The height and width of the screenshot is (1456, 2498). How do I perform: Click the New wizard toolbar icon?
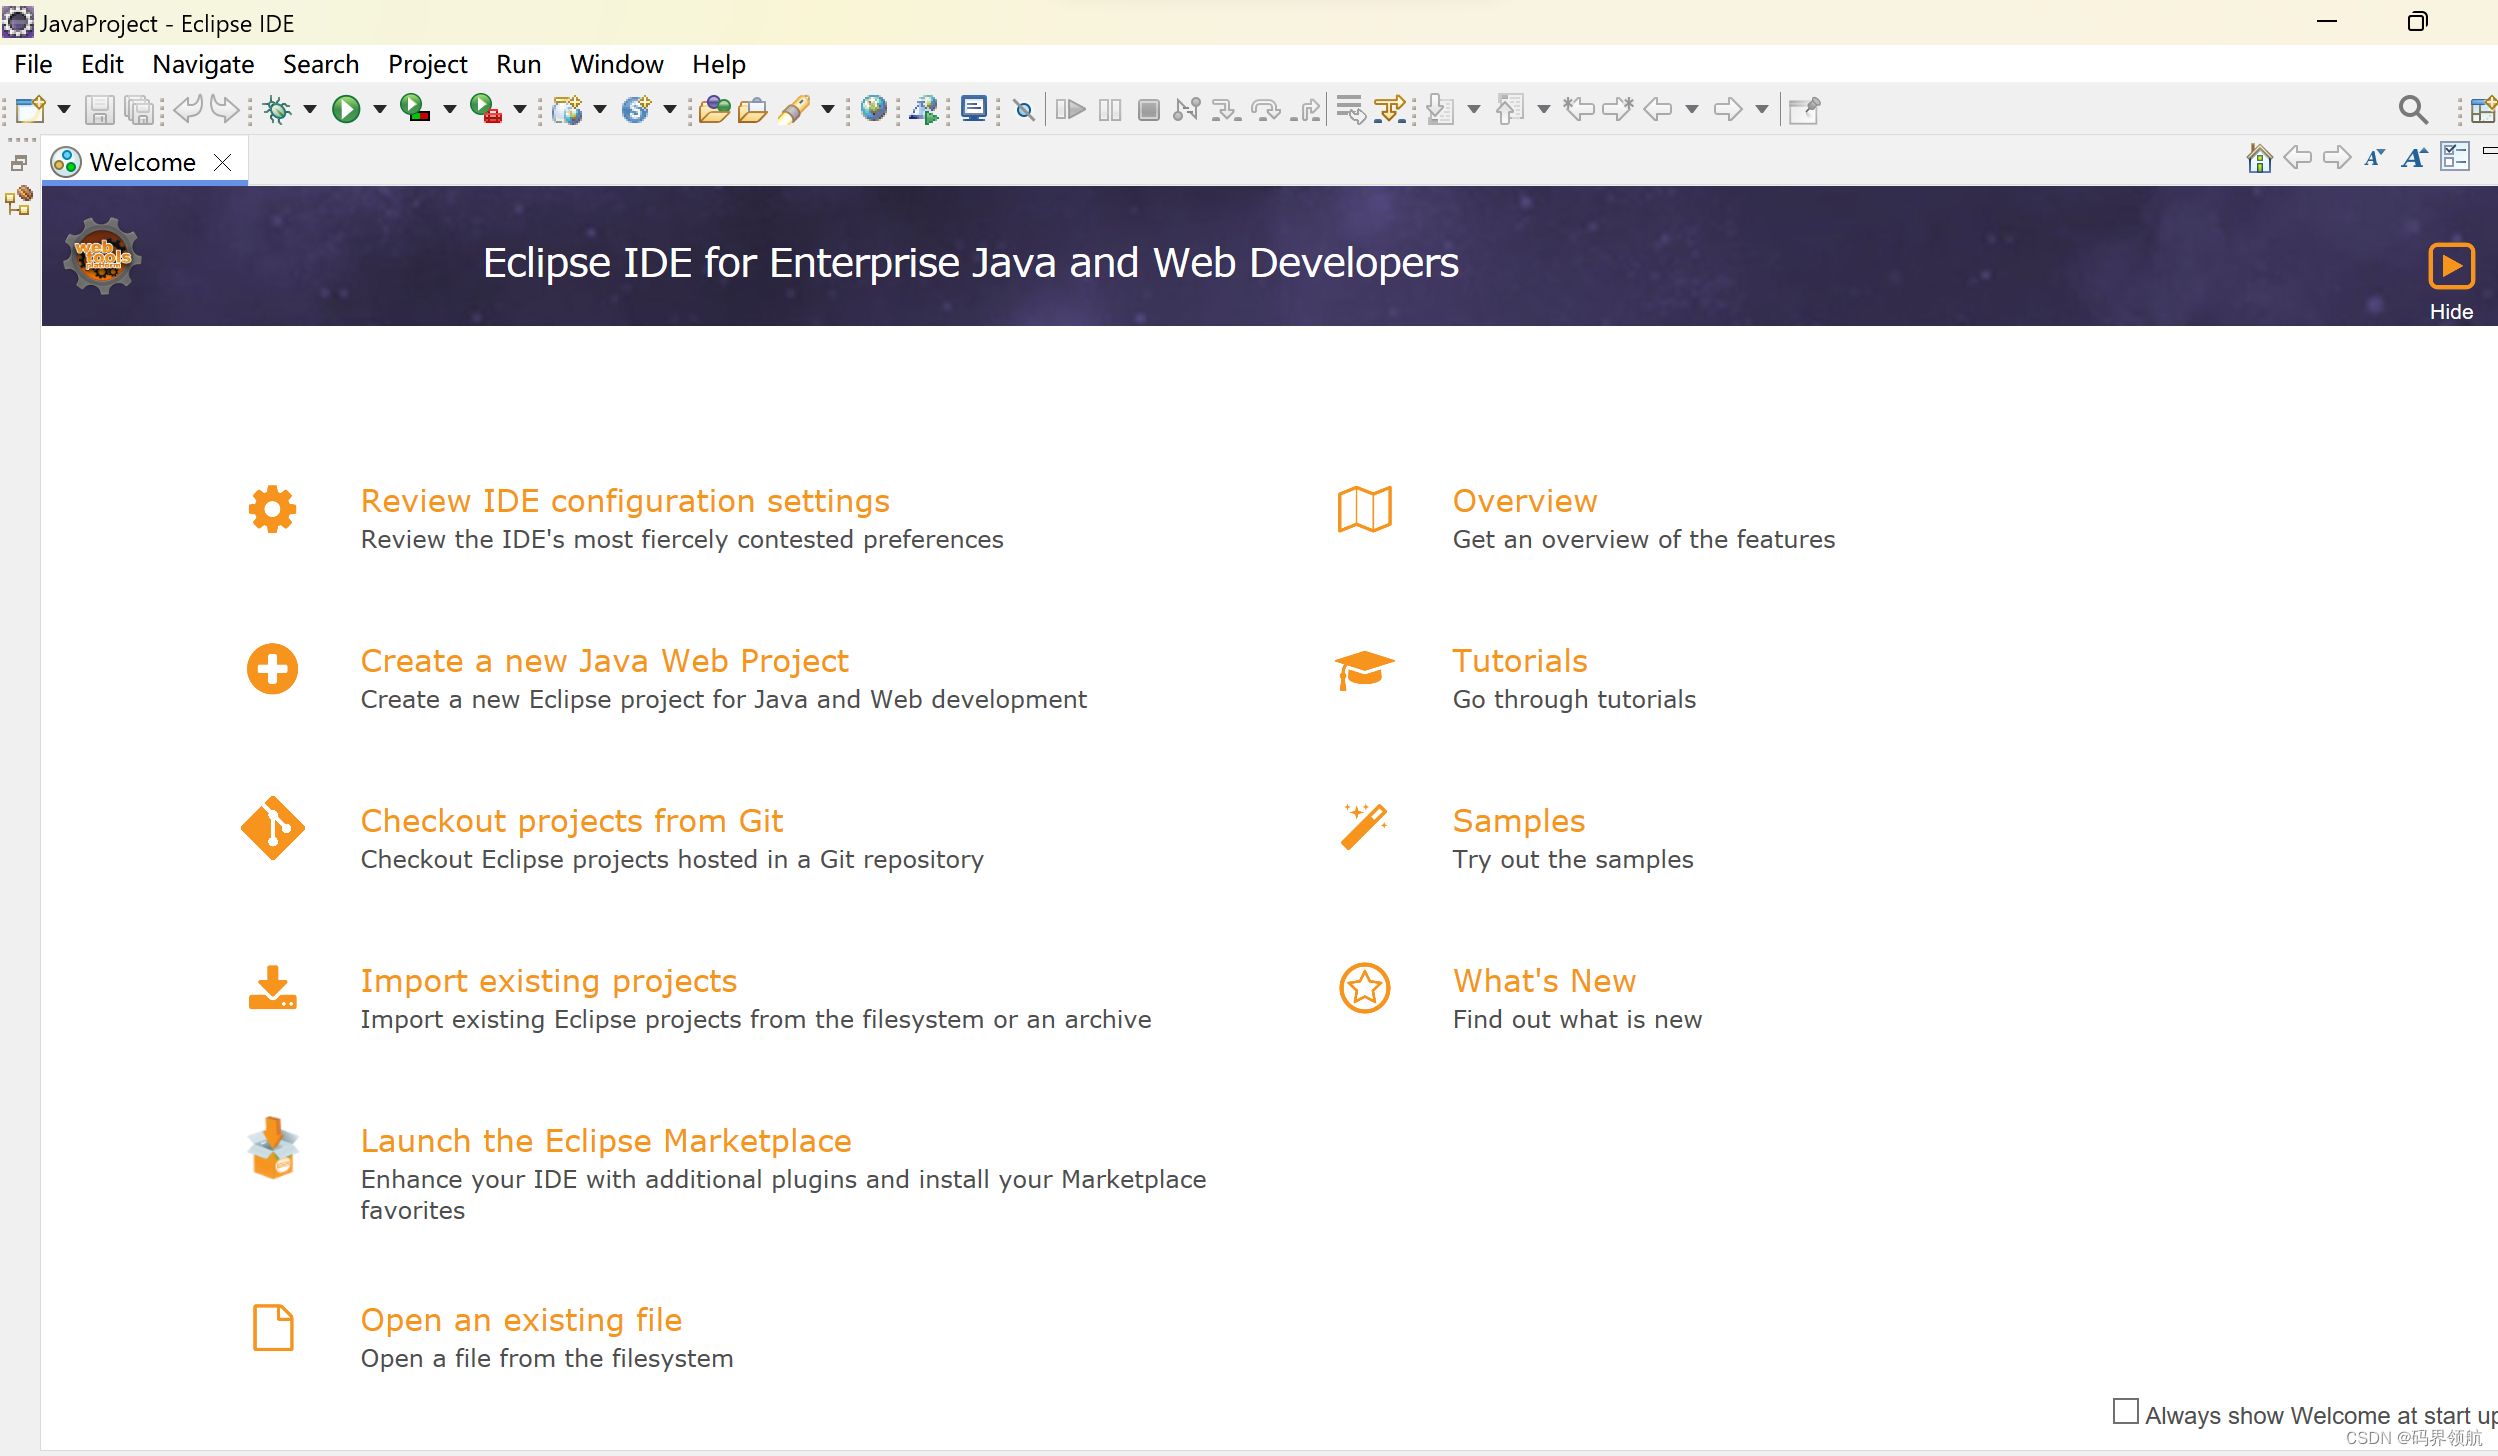(30, 109)
